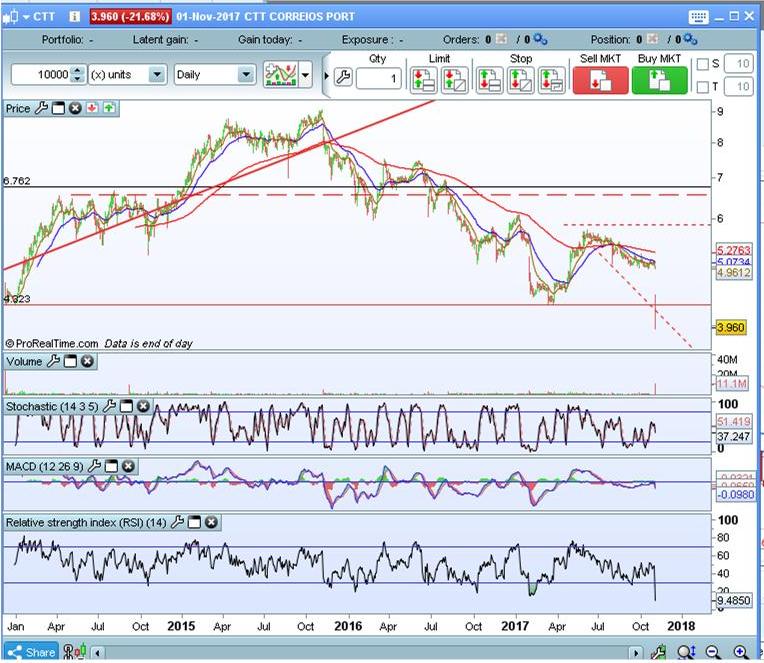764x663 pixels.
Task: Click the 6.762 price level label
Action: coord(17,181)
